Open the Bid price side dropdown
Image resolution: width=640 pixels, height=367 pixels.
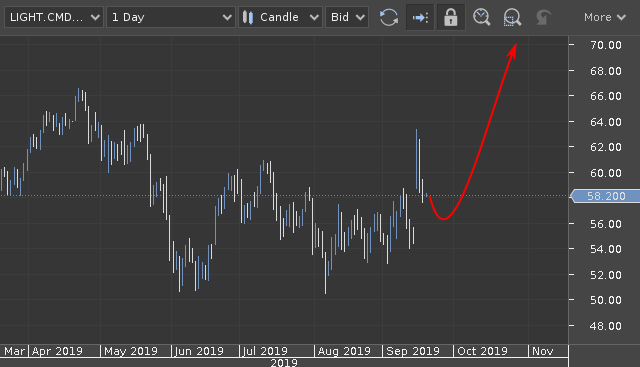point(347,17)
